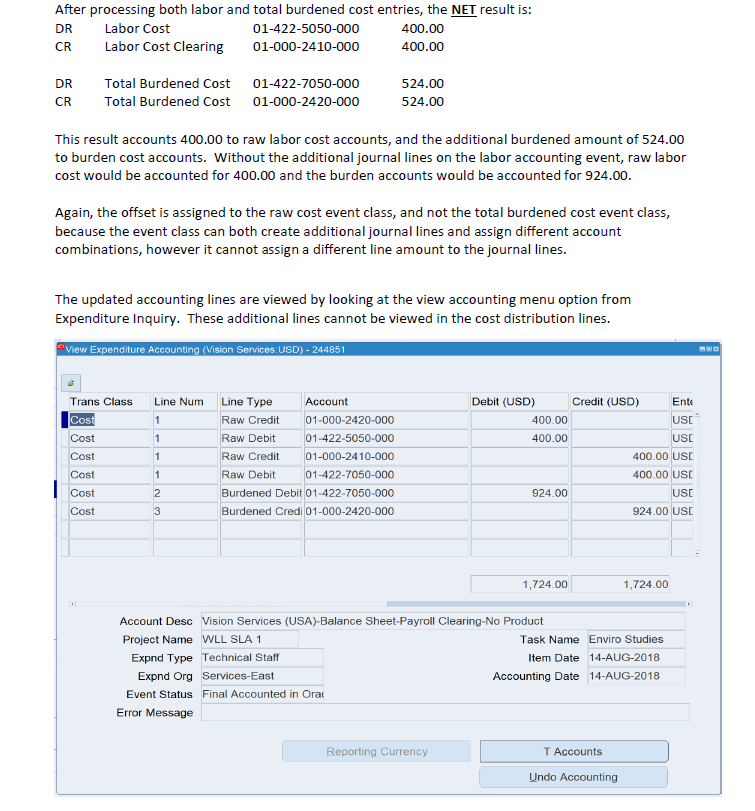
Task: Select account cell 01-422-5050-000
Action: 386,438
